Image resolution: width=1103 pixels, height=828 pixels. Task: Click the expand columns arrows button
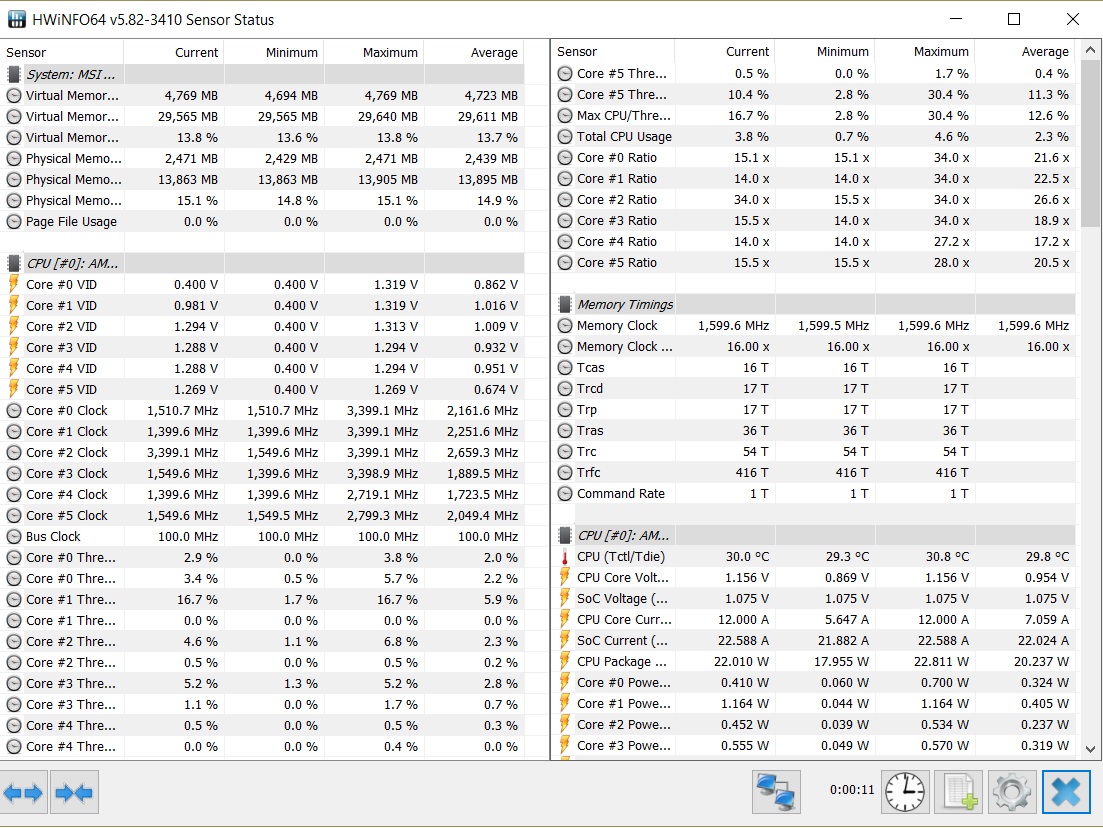(23, 793)
